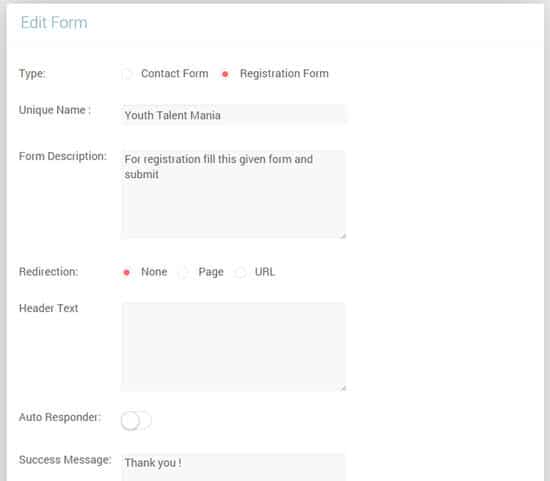Click the Success Message field saying Thank you
This screenshot has width=550, height=481.
[x=233, y=467]
